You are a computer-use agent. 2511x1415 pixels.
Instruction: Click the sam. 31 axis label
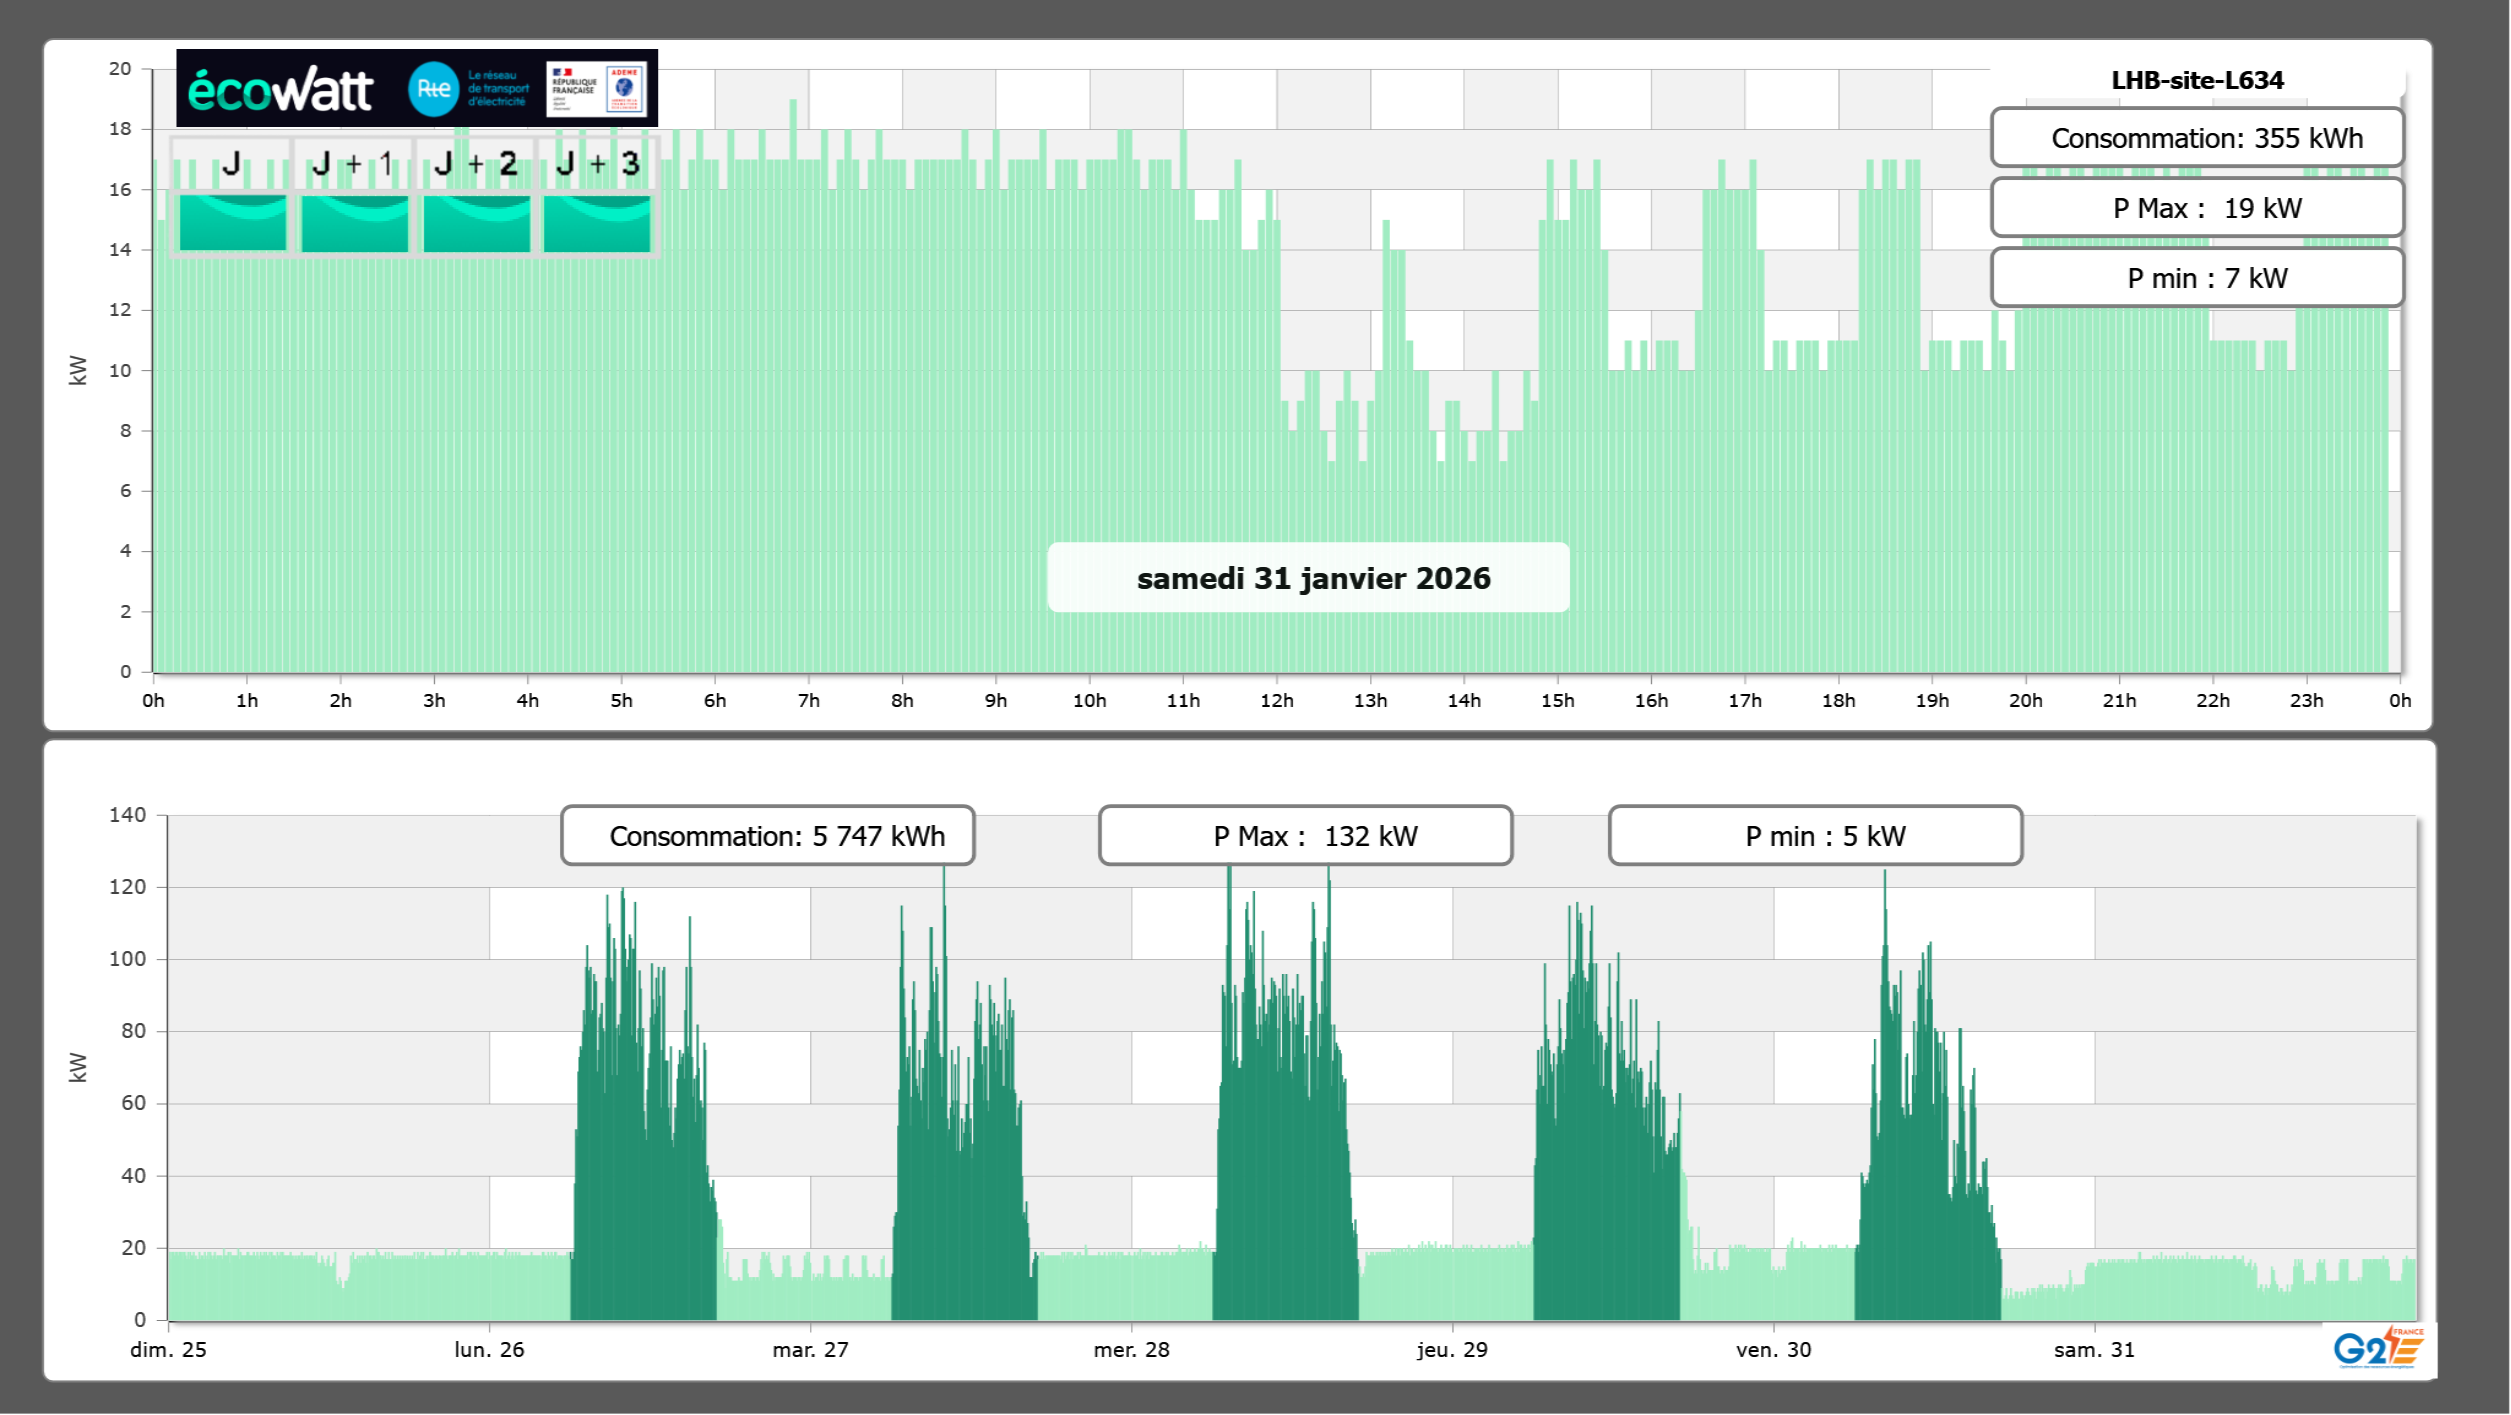coord(2094,1350)
